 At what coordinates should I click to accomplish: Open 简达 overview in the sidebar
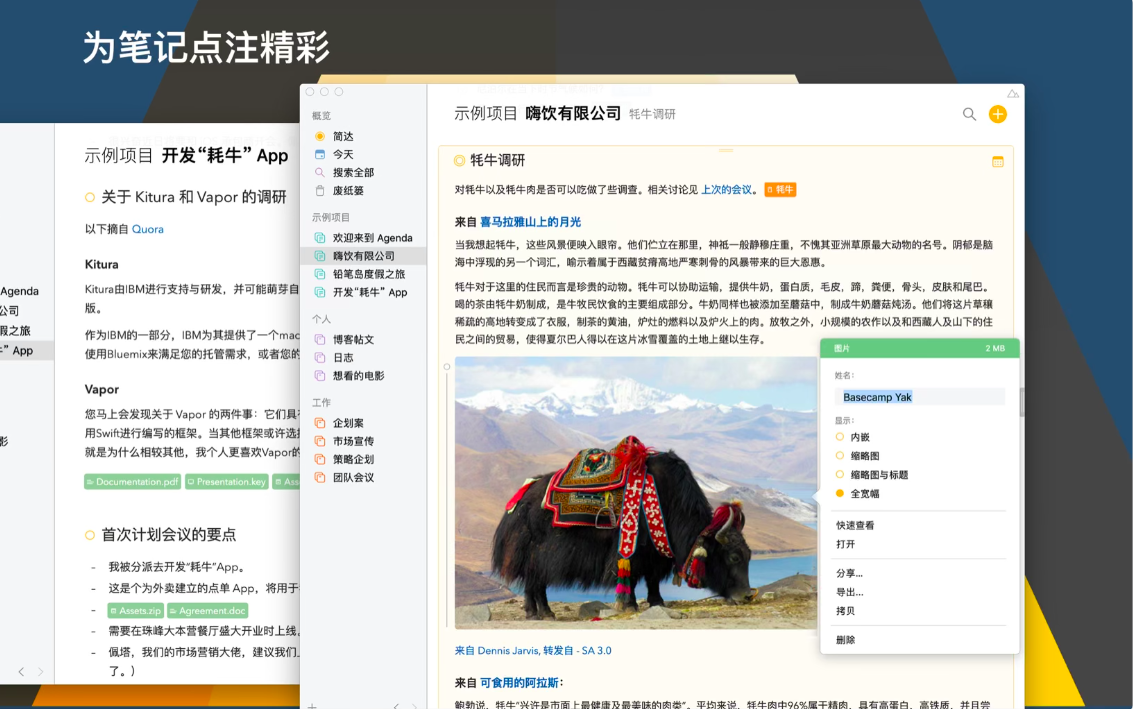point(343,136)
